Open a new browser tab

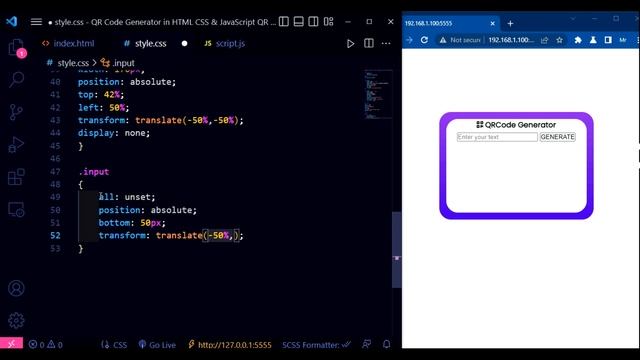click(510, 24)
